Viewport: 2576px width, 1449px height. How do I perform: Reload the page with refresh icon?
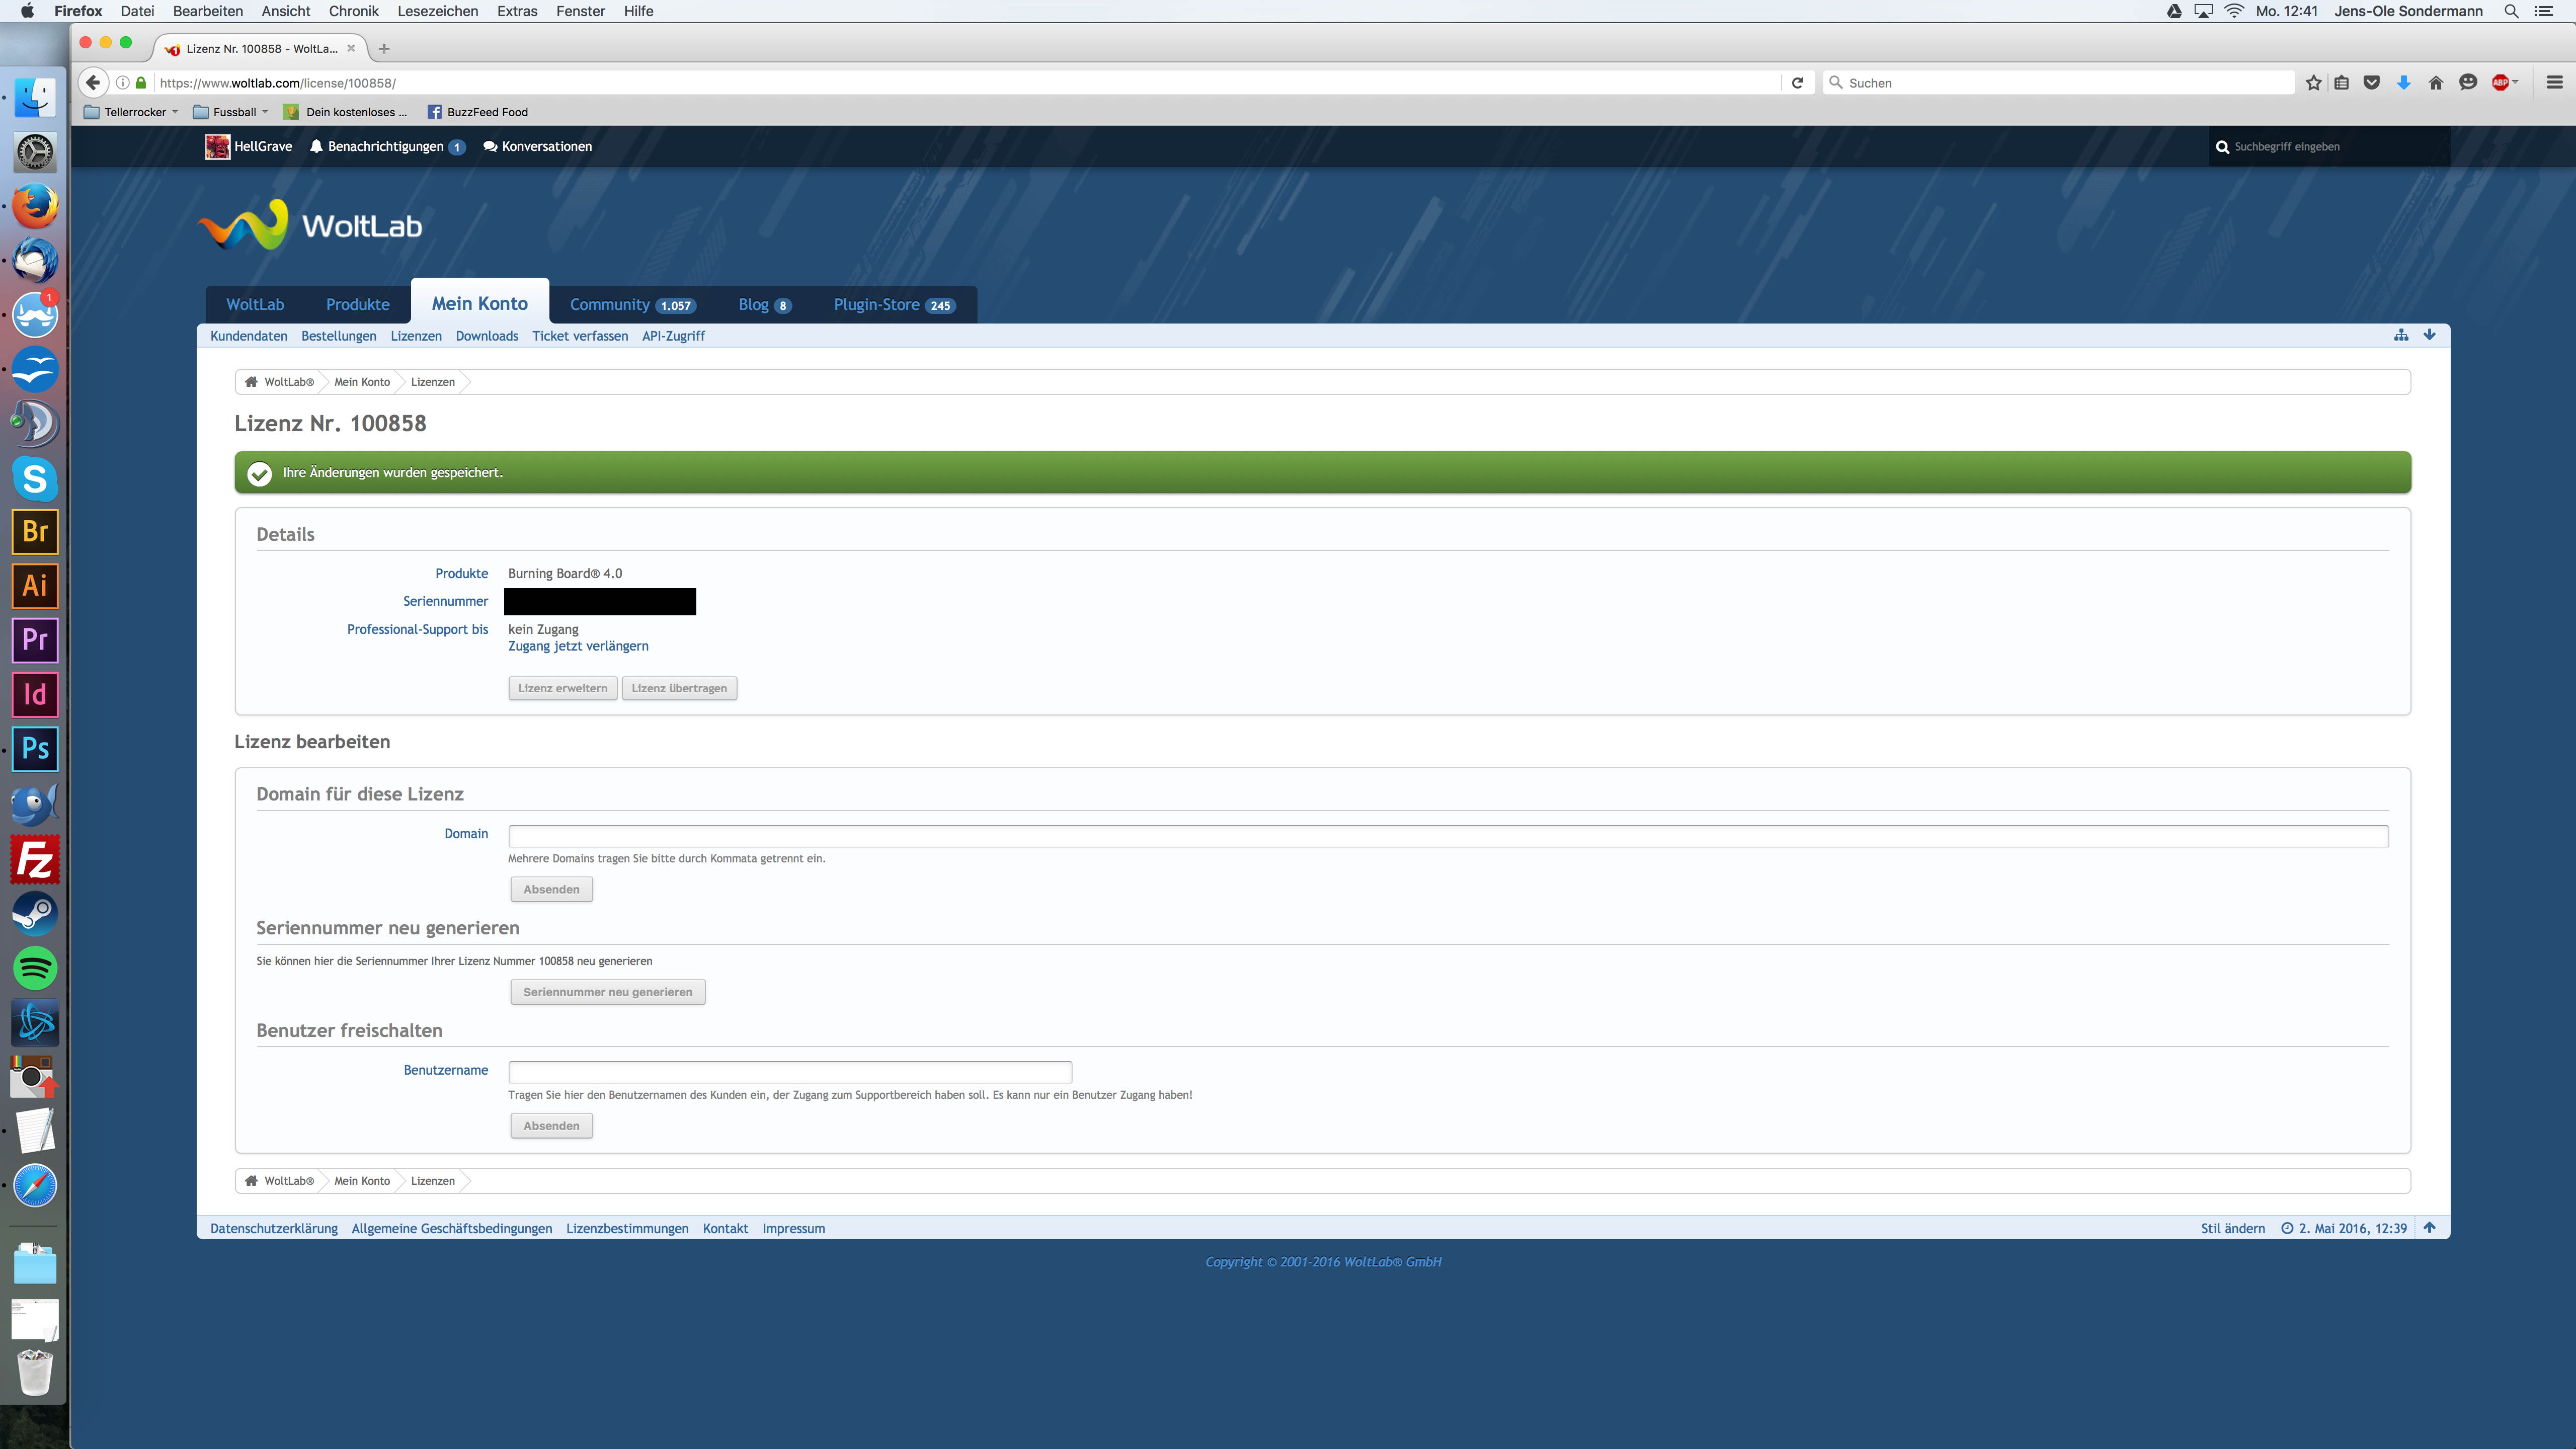pos(1797,83)
